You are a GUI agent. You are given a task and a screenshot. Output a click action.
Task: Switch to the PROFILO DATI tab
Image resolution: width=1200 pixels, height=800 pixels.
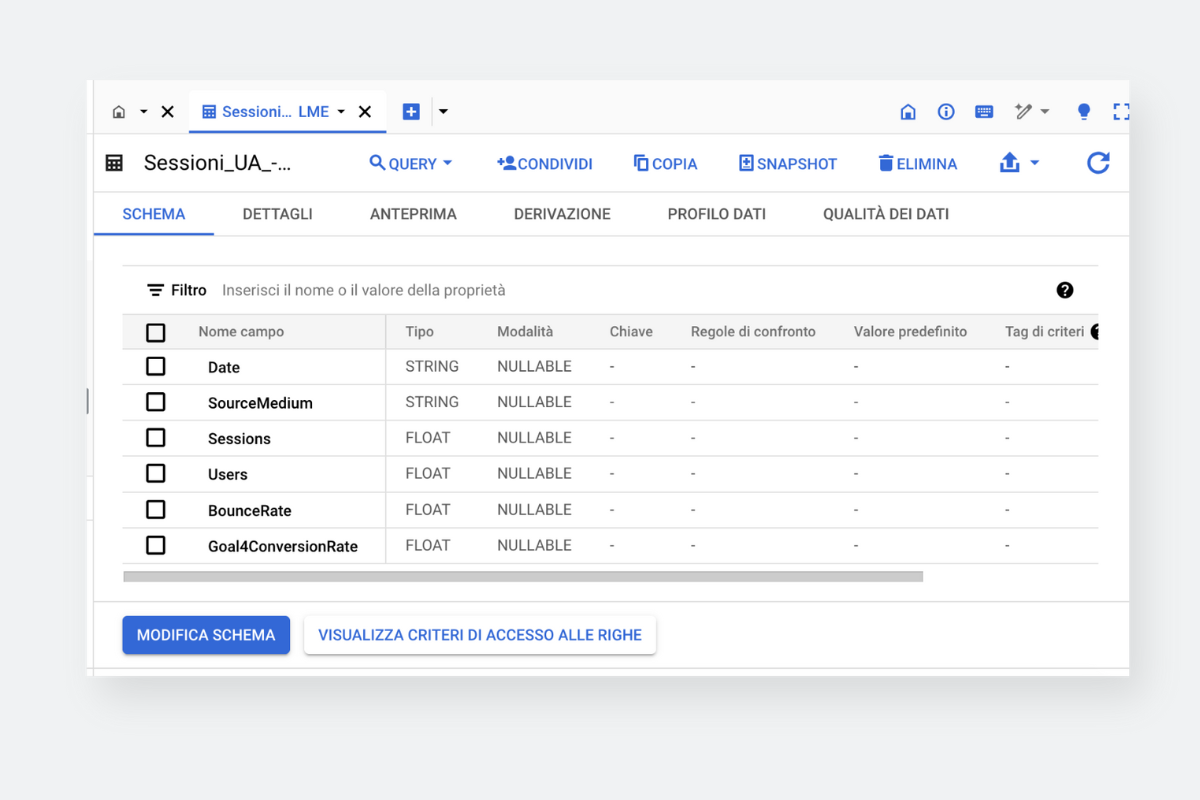[x=717, y=214]
